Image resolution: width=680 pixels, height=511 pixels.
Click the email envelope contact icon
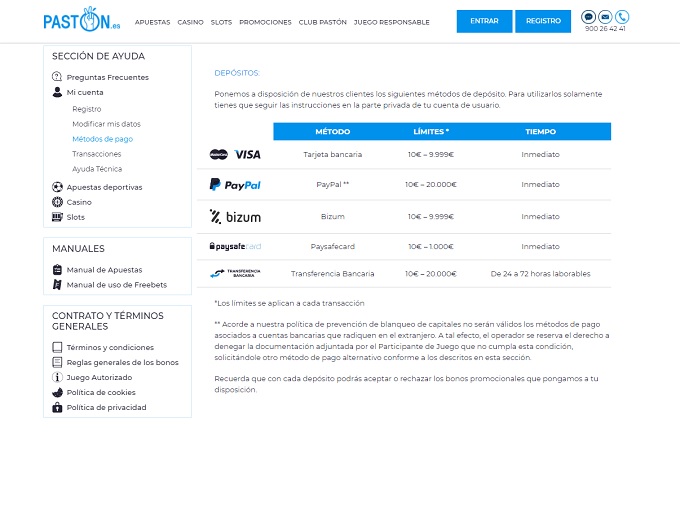[x=605, y=17]
